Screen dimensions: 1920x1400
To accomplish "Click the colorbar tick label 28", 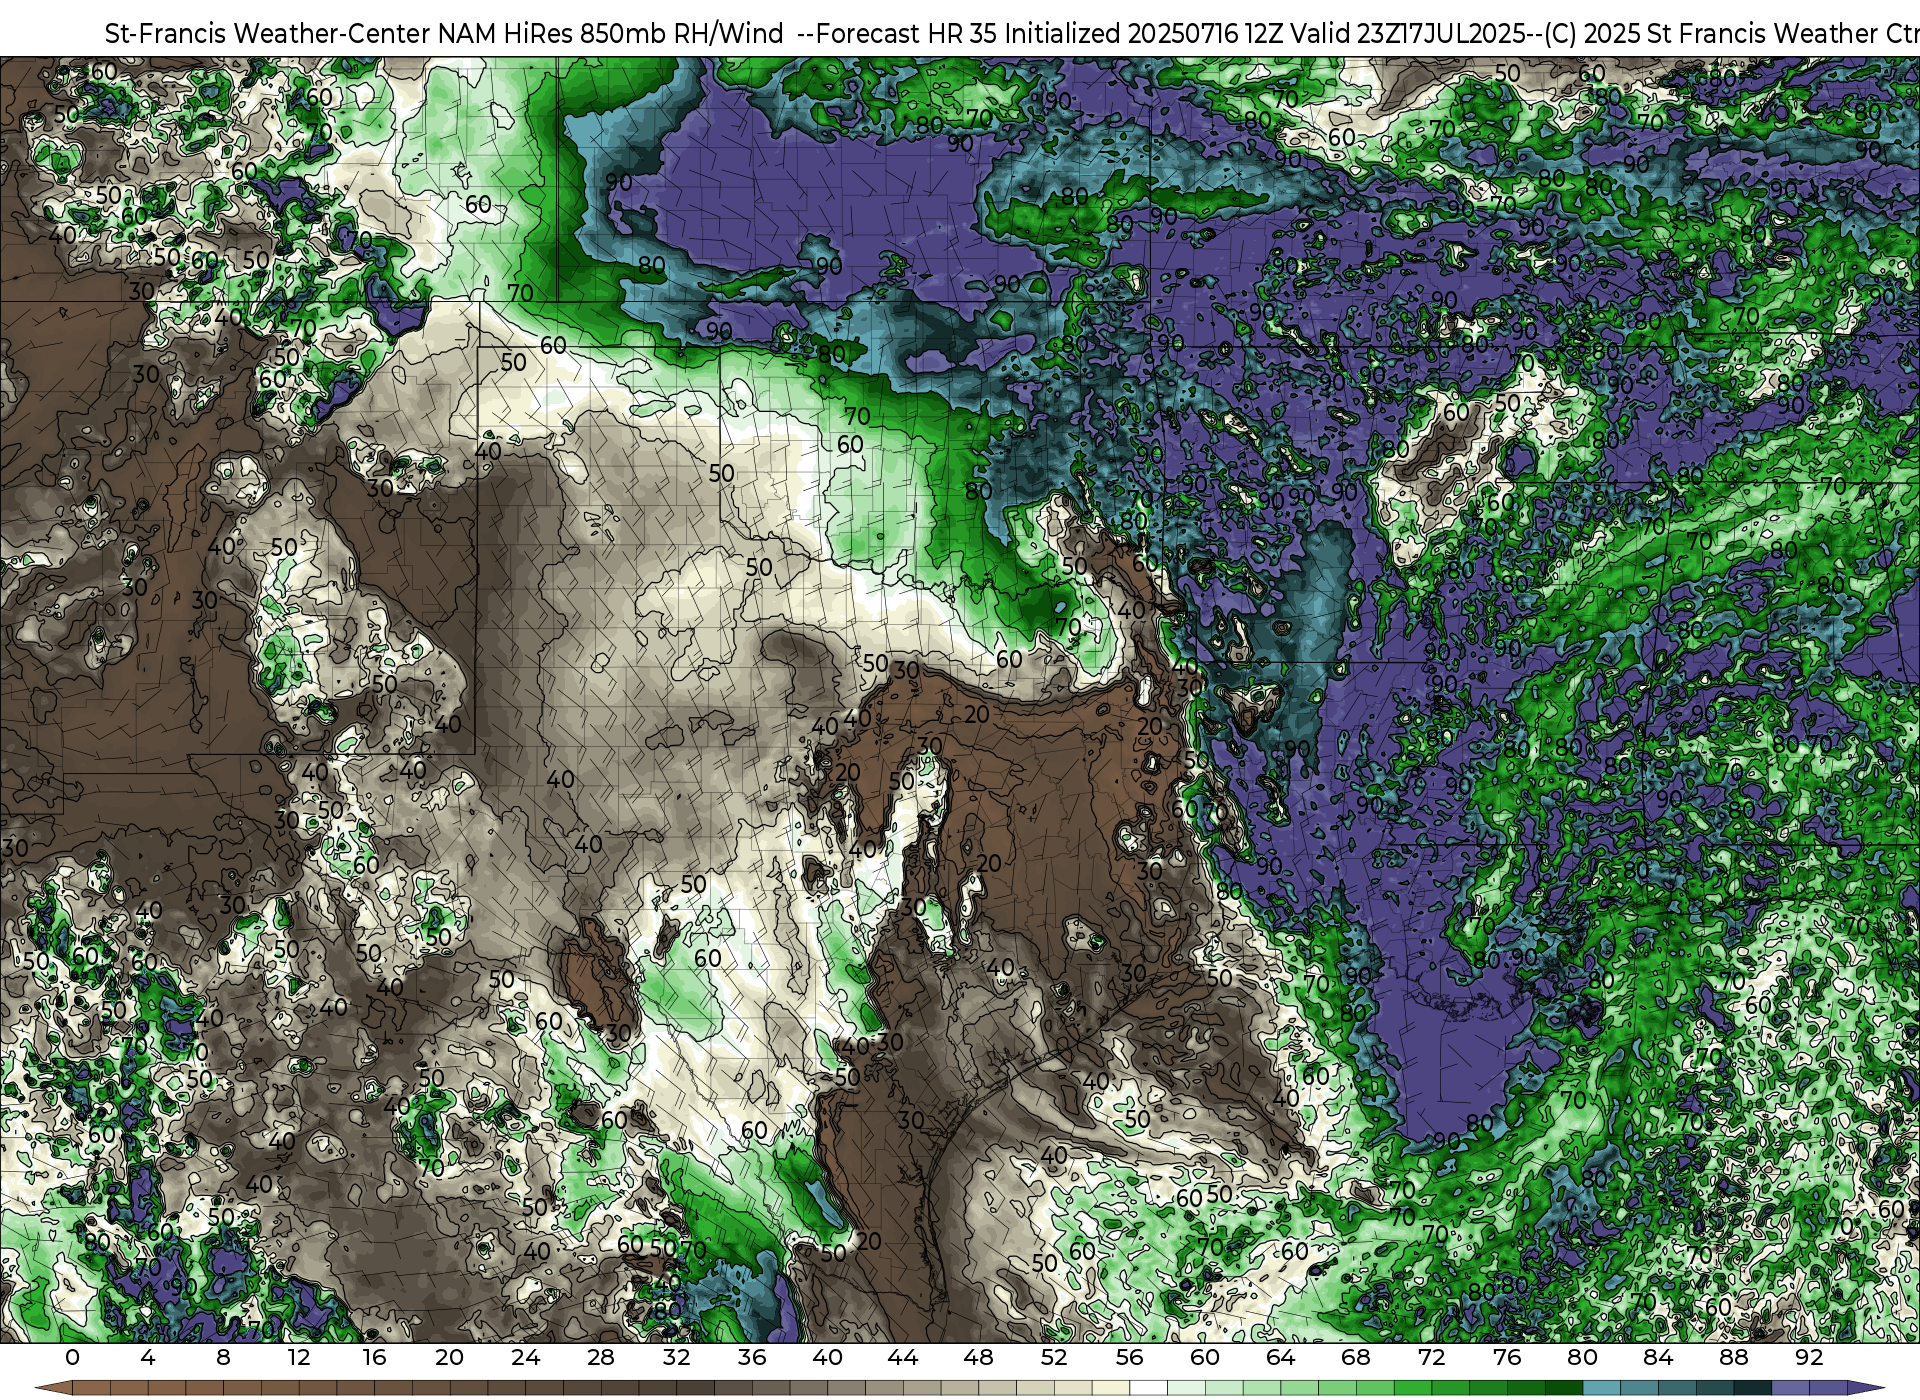I will 601,1357.
